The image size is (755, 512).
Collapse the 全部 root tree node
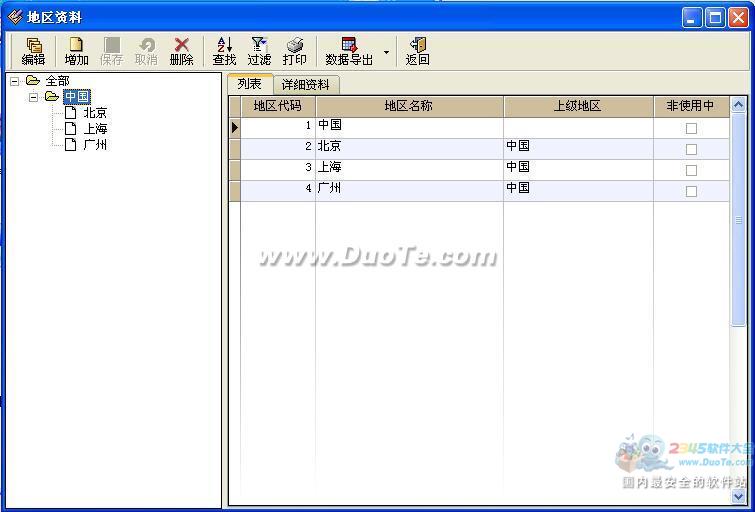[15, 81]
